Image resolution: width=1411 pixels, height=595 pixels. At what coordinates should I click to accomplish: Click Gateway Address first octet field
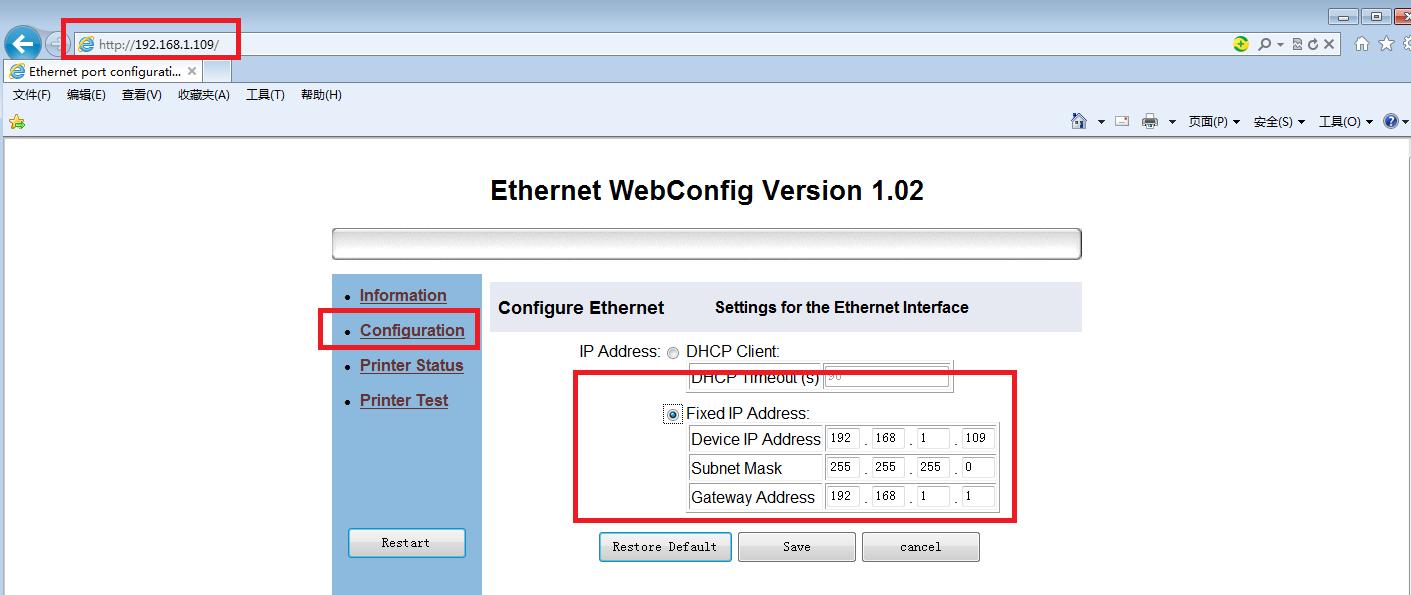click(x=843, y=496)
